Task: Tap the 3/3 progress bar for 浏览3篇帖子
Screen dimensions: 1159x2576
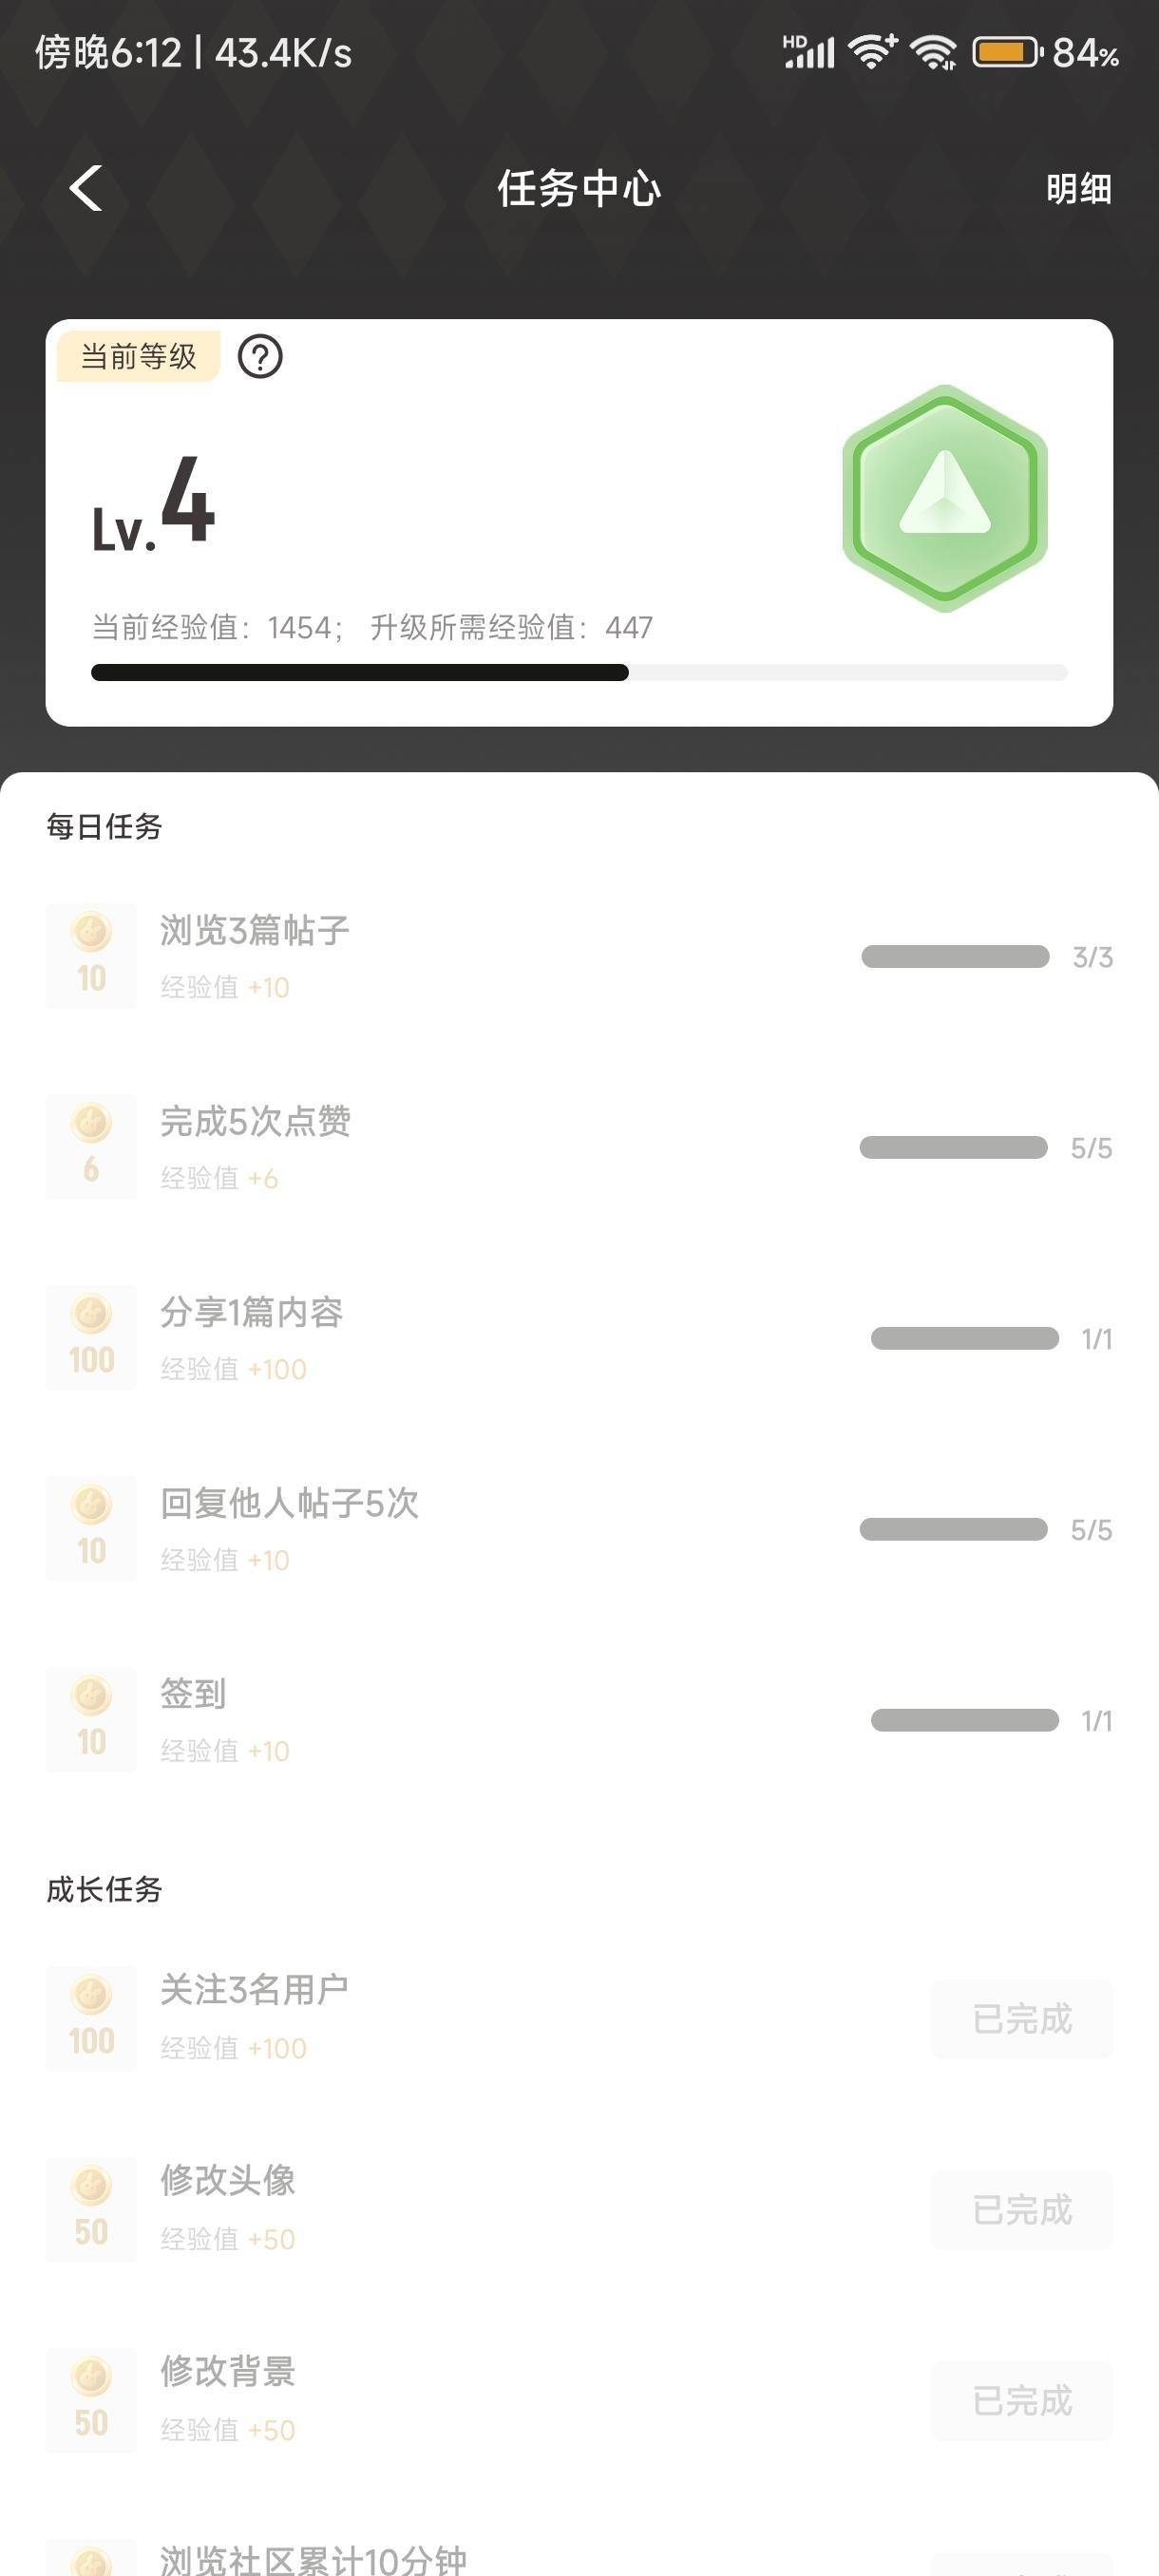Action: 955,957
